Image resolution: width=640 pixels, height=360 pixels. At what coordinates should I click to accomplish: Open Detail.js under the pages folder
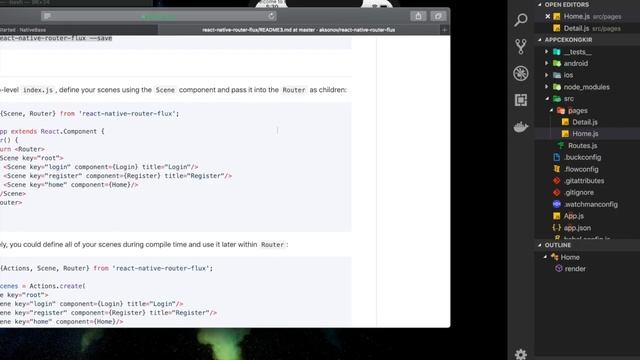coord(584,122)
